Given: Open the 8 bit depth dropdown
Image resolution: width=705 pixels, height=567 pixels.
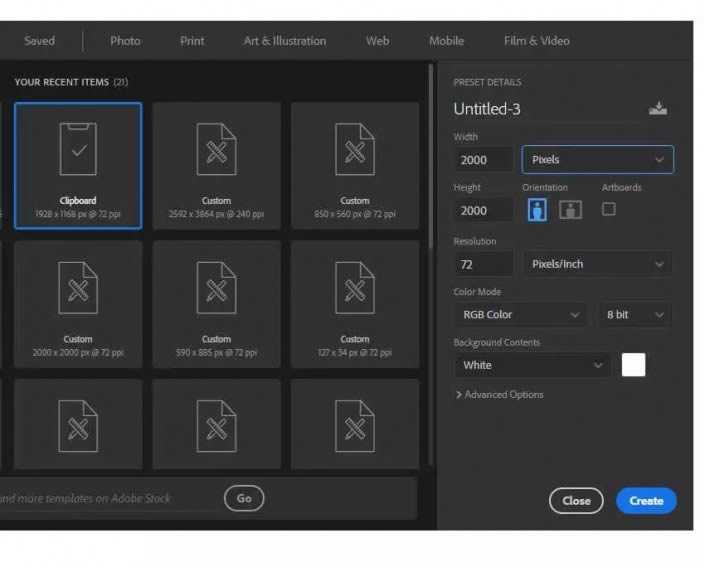Looking at the screenshot, I should 635,315.
